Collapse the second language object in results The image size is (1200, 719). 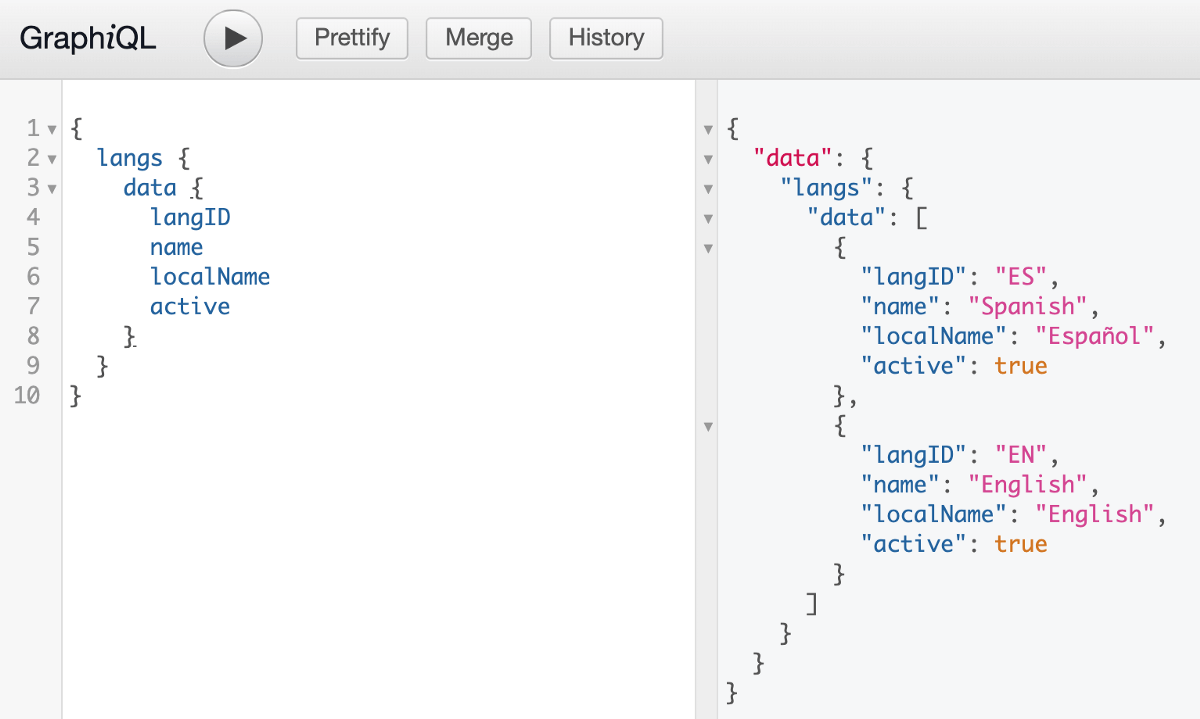pos(708,427)
